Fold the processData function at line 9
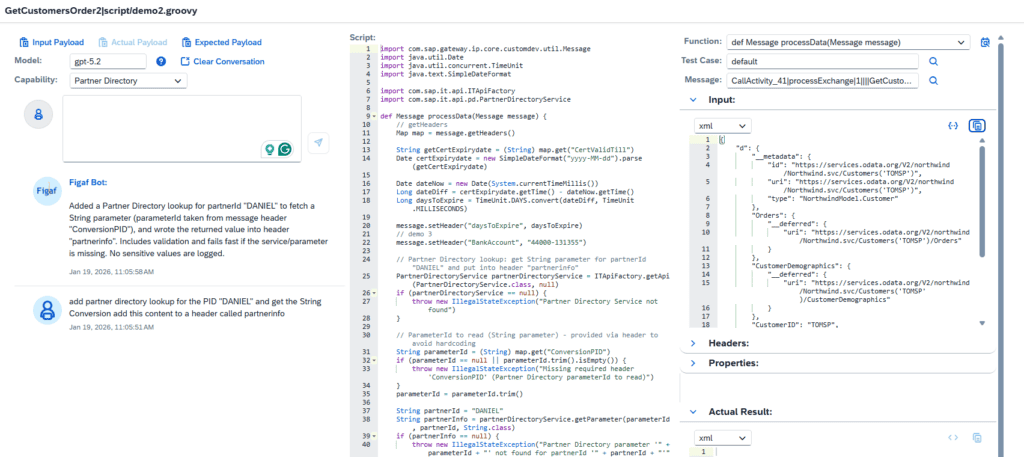This screenshot has height=457, width=1024. [x=374, y=117]
